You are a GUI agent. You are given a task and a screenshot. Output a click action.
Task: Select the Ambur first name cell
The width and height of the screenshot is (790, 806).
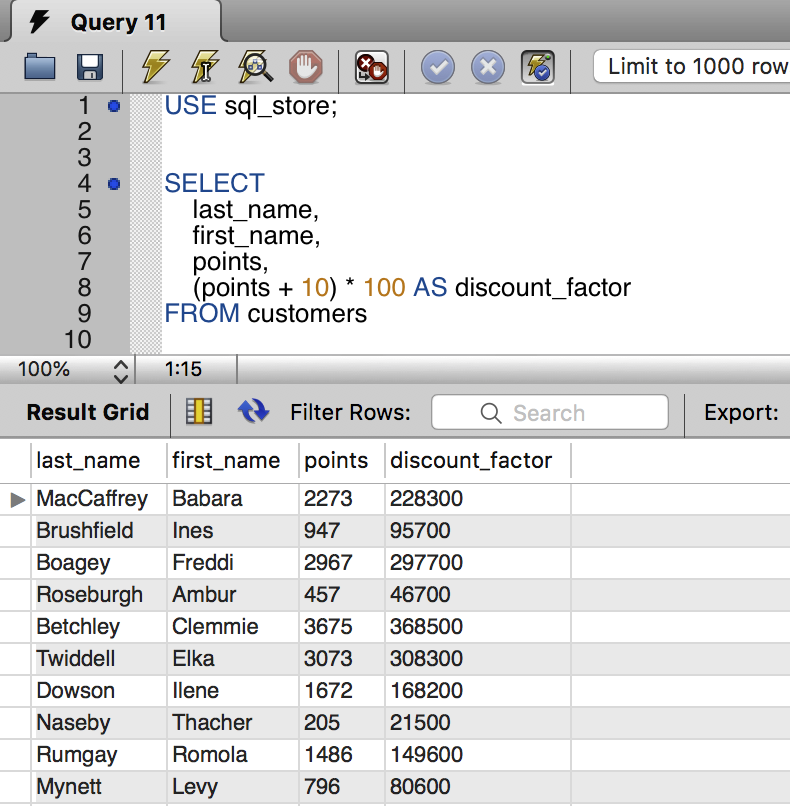[x=233, y=595]
